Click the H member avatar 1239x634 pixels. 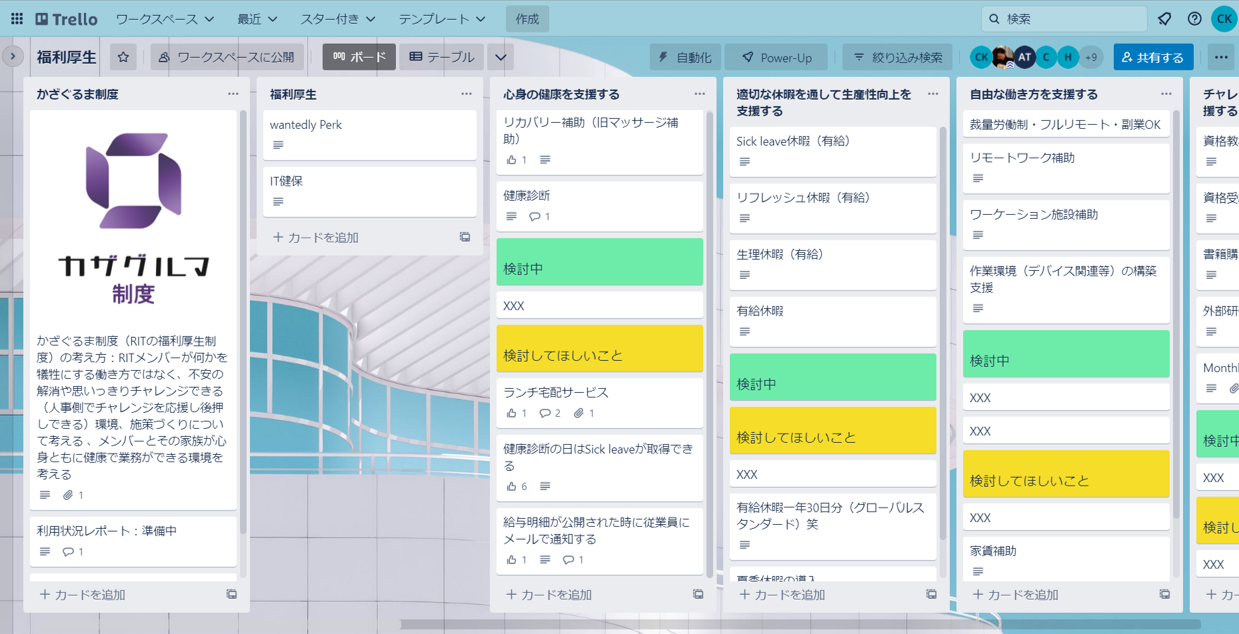1068,57
